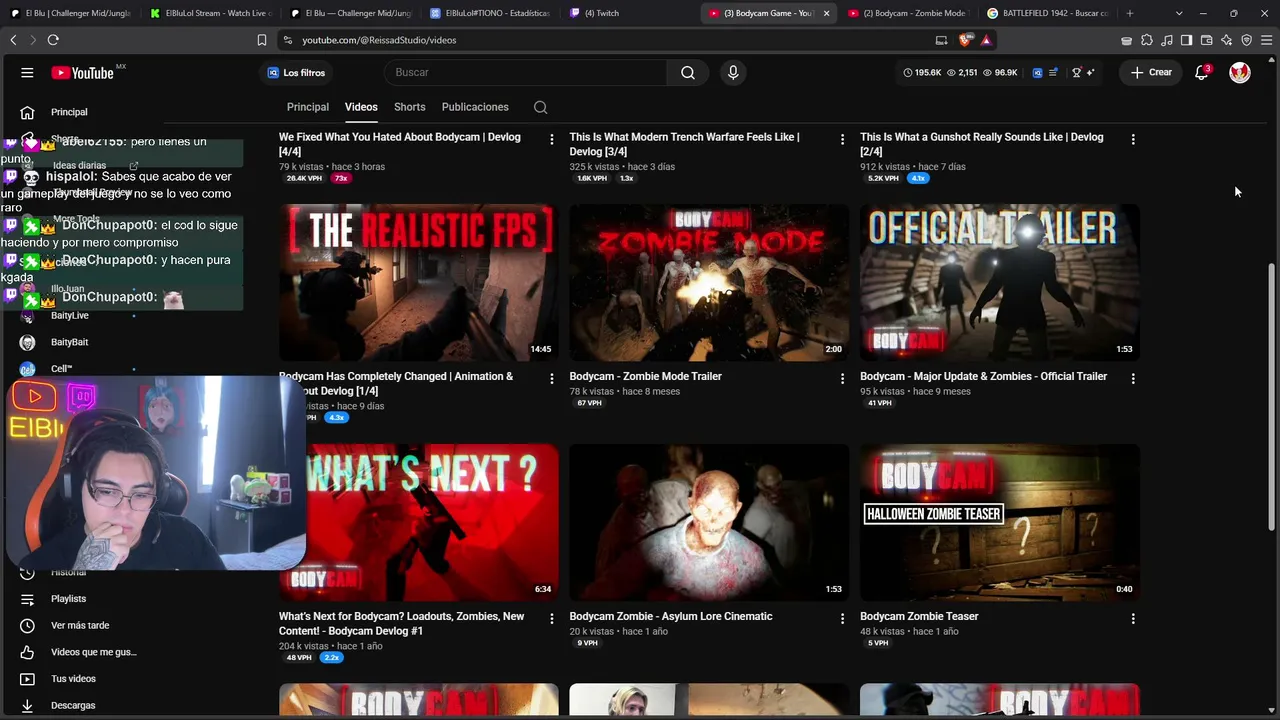
Task: Click the Los filtros button
Action: coord(296,73)
